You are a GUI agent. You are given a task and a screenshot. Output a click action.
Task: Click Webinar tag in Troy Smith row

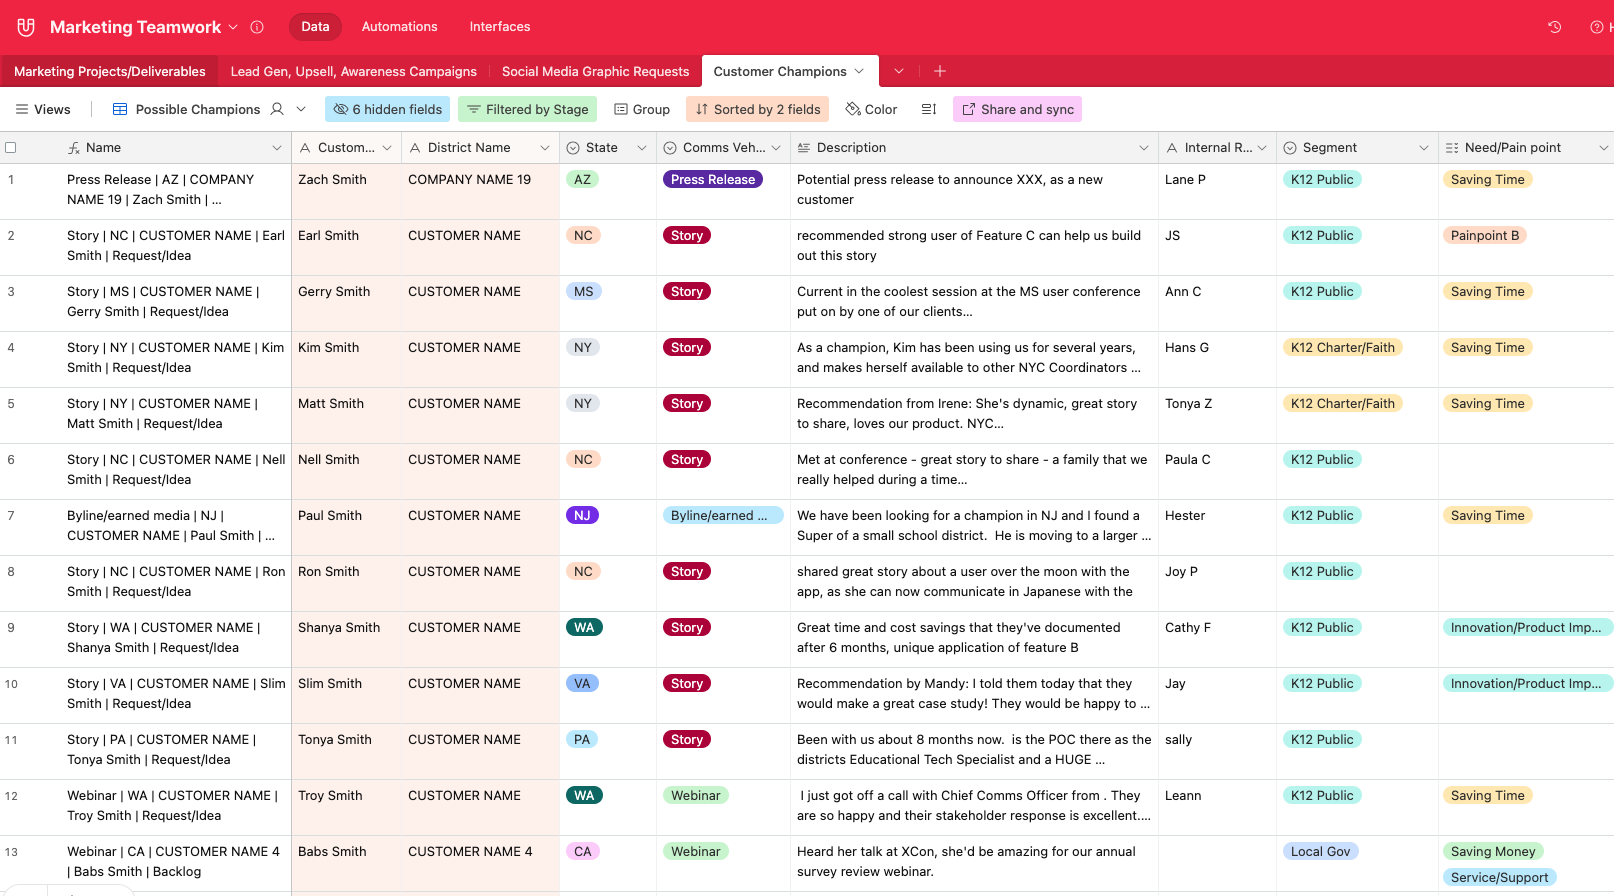click(695, 795)
